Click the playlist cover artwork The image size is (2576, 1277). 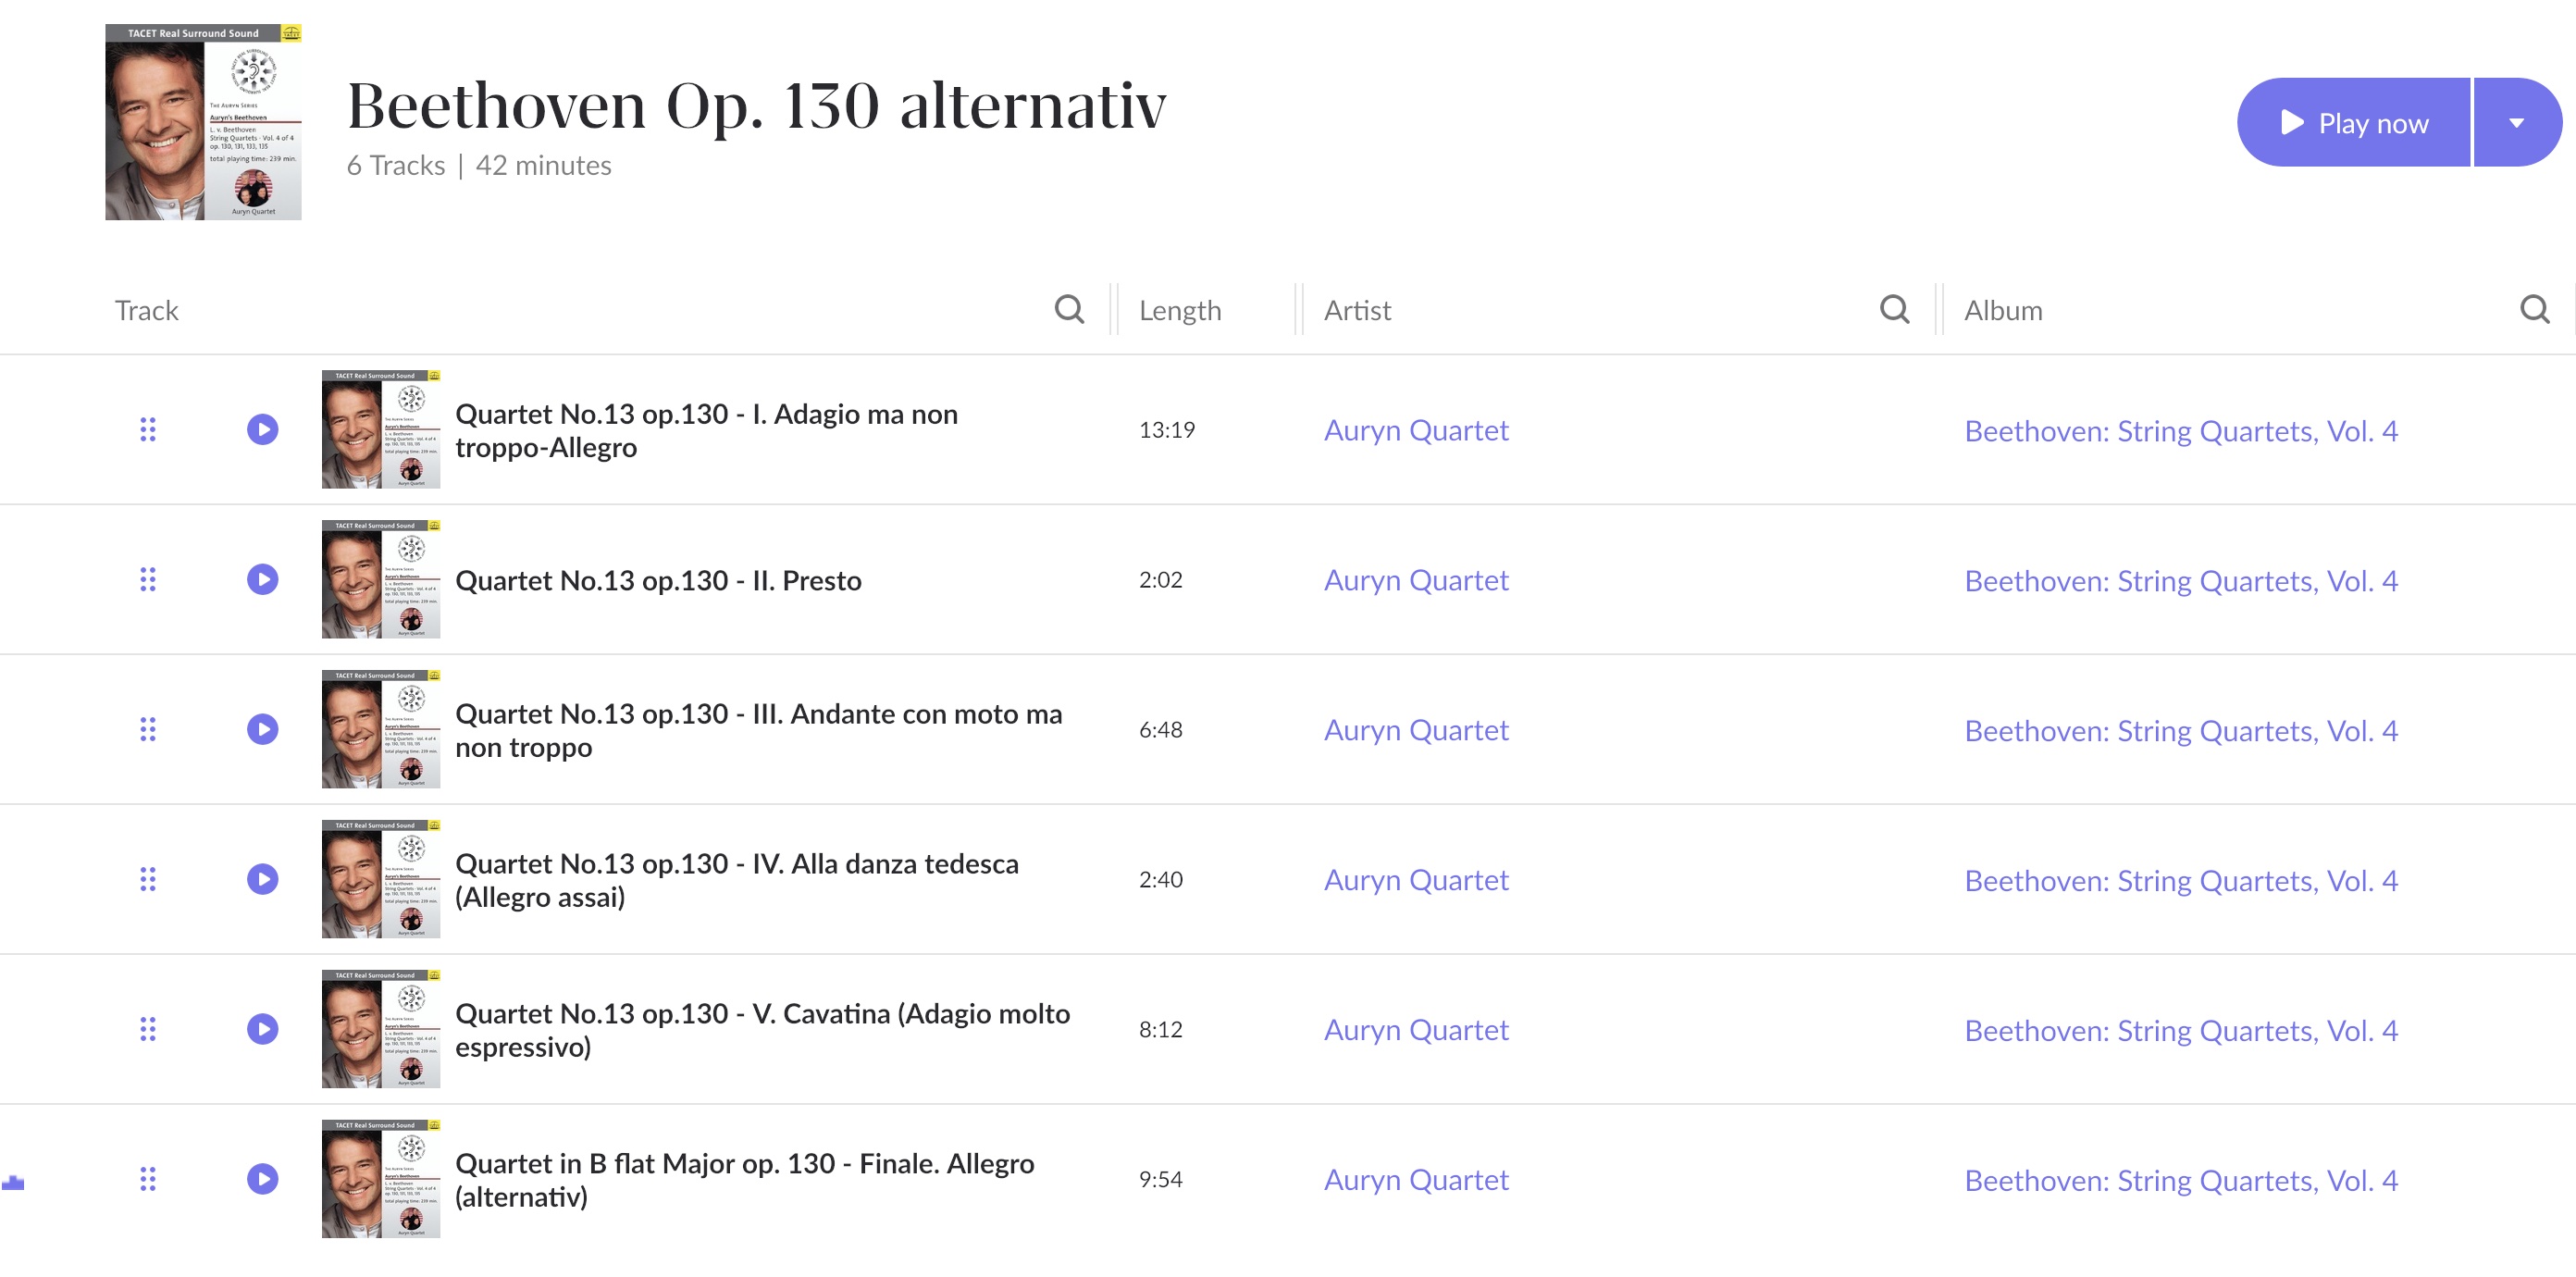(x=203, y=122)
